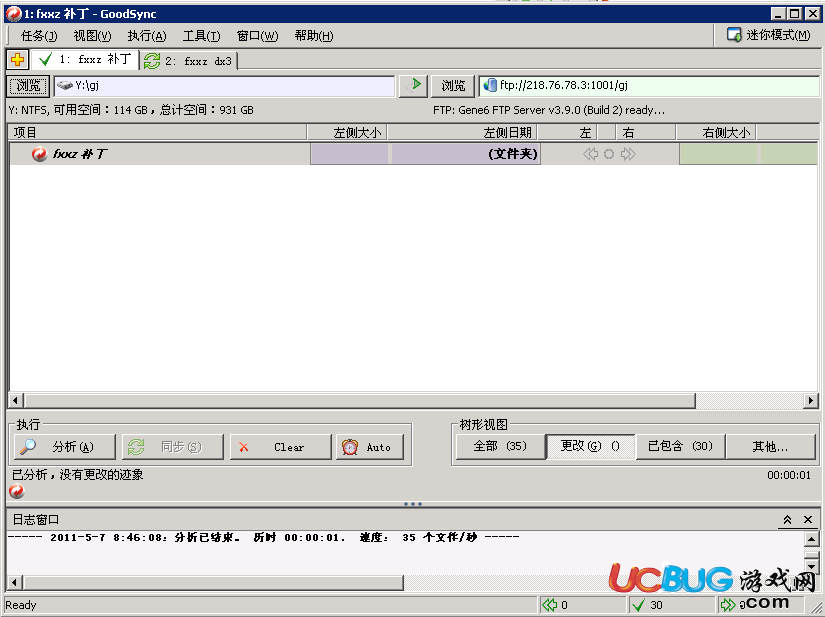Click the yellow plus new job icon

[x=17, y=59]
